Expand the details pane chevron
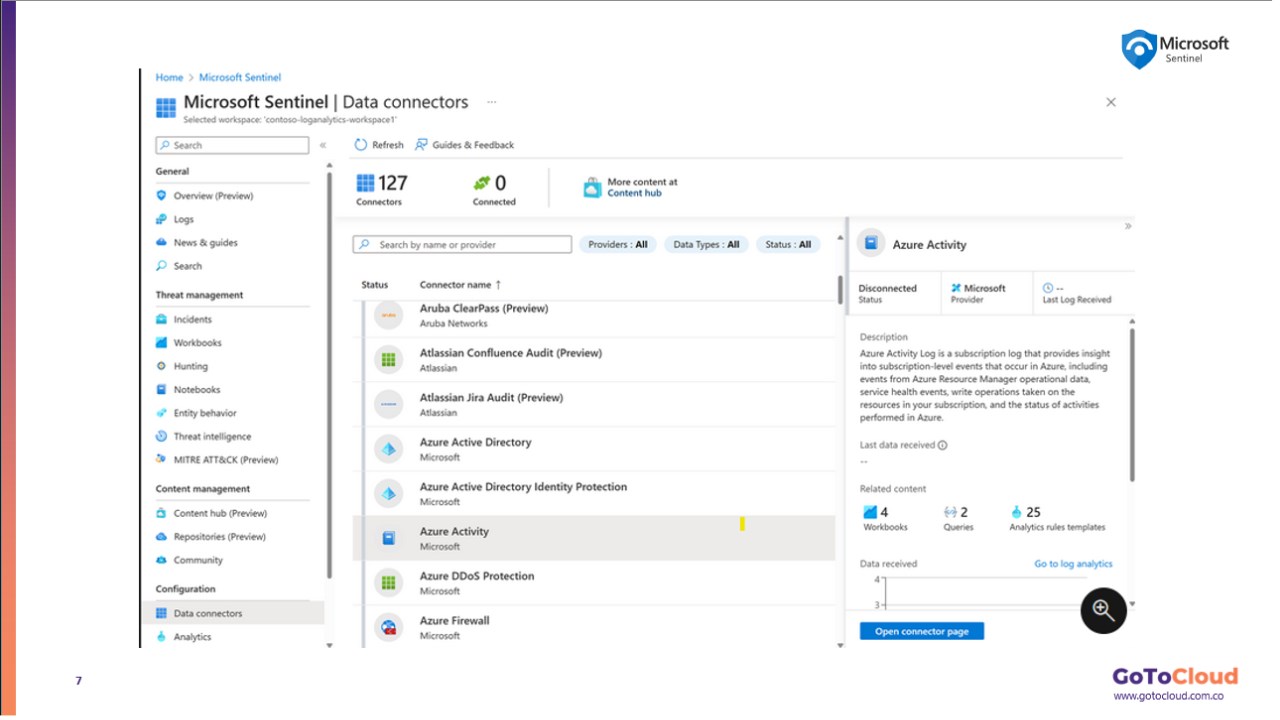 pyautogui.click(x=1128, y=226)
